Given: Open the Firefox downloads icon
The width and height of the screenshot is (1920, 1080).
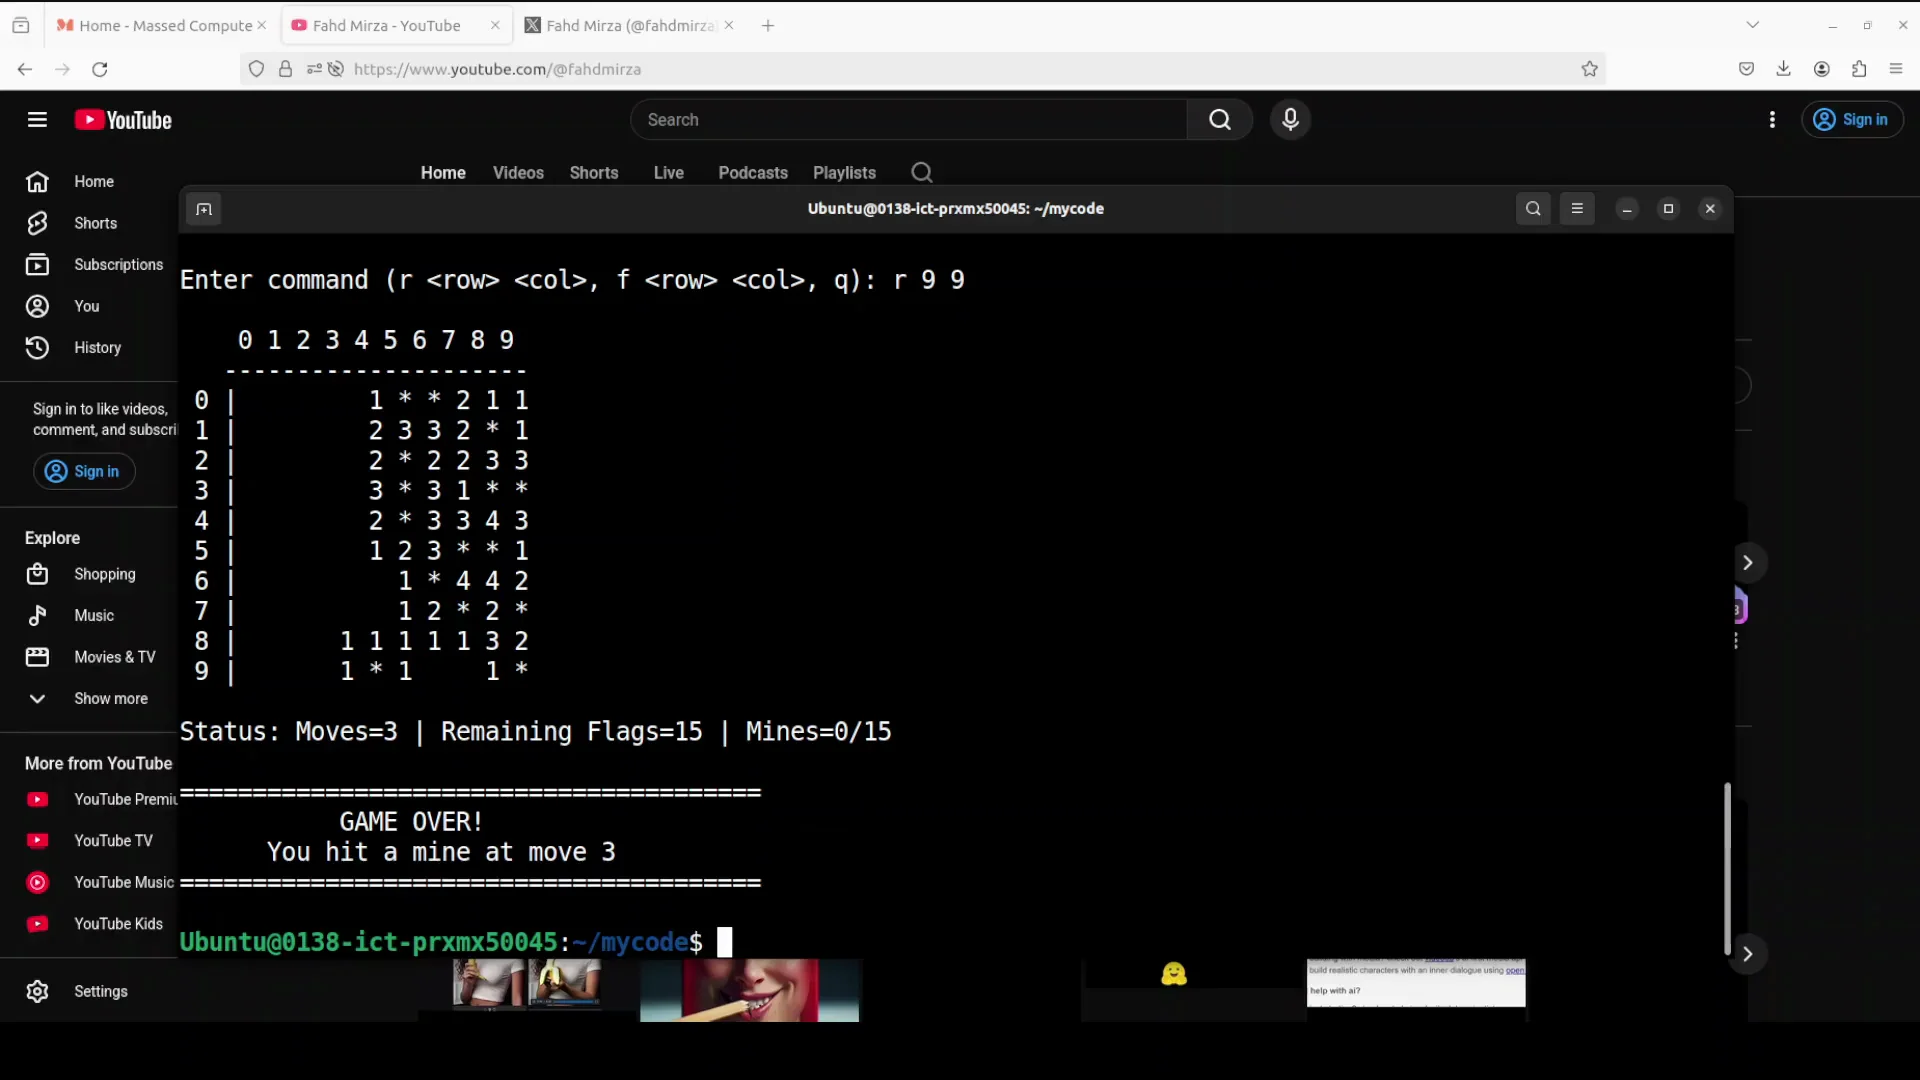Looking at the screenshot, I should [1783, 69].
